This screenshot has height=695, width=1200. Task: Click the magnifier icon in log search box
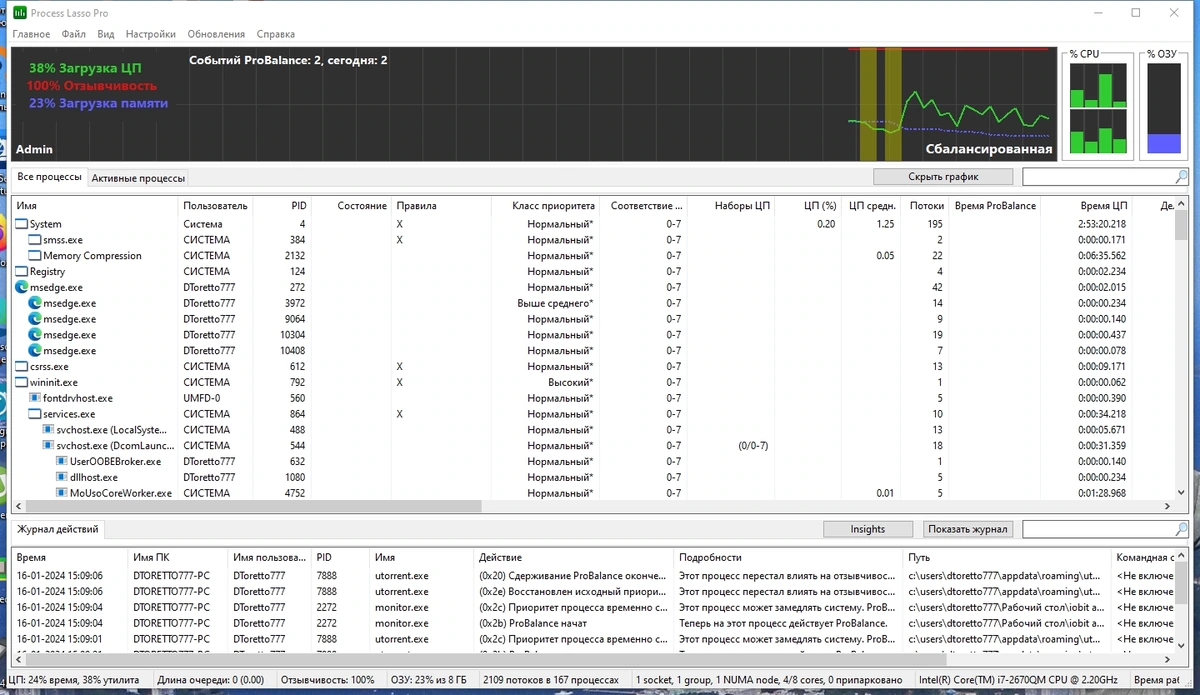[1182, 529]
